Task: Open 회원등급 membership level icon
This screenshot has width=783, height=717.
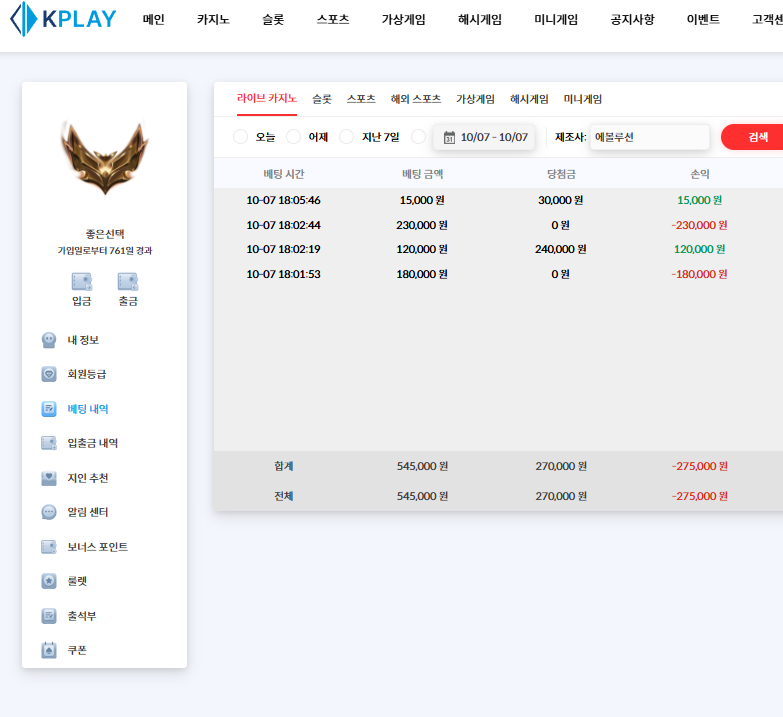Action: (x=49, y=374)
